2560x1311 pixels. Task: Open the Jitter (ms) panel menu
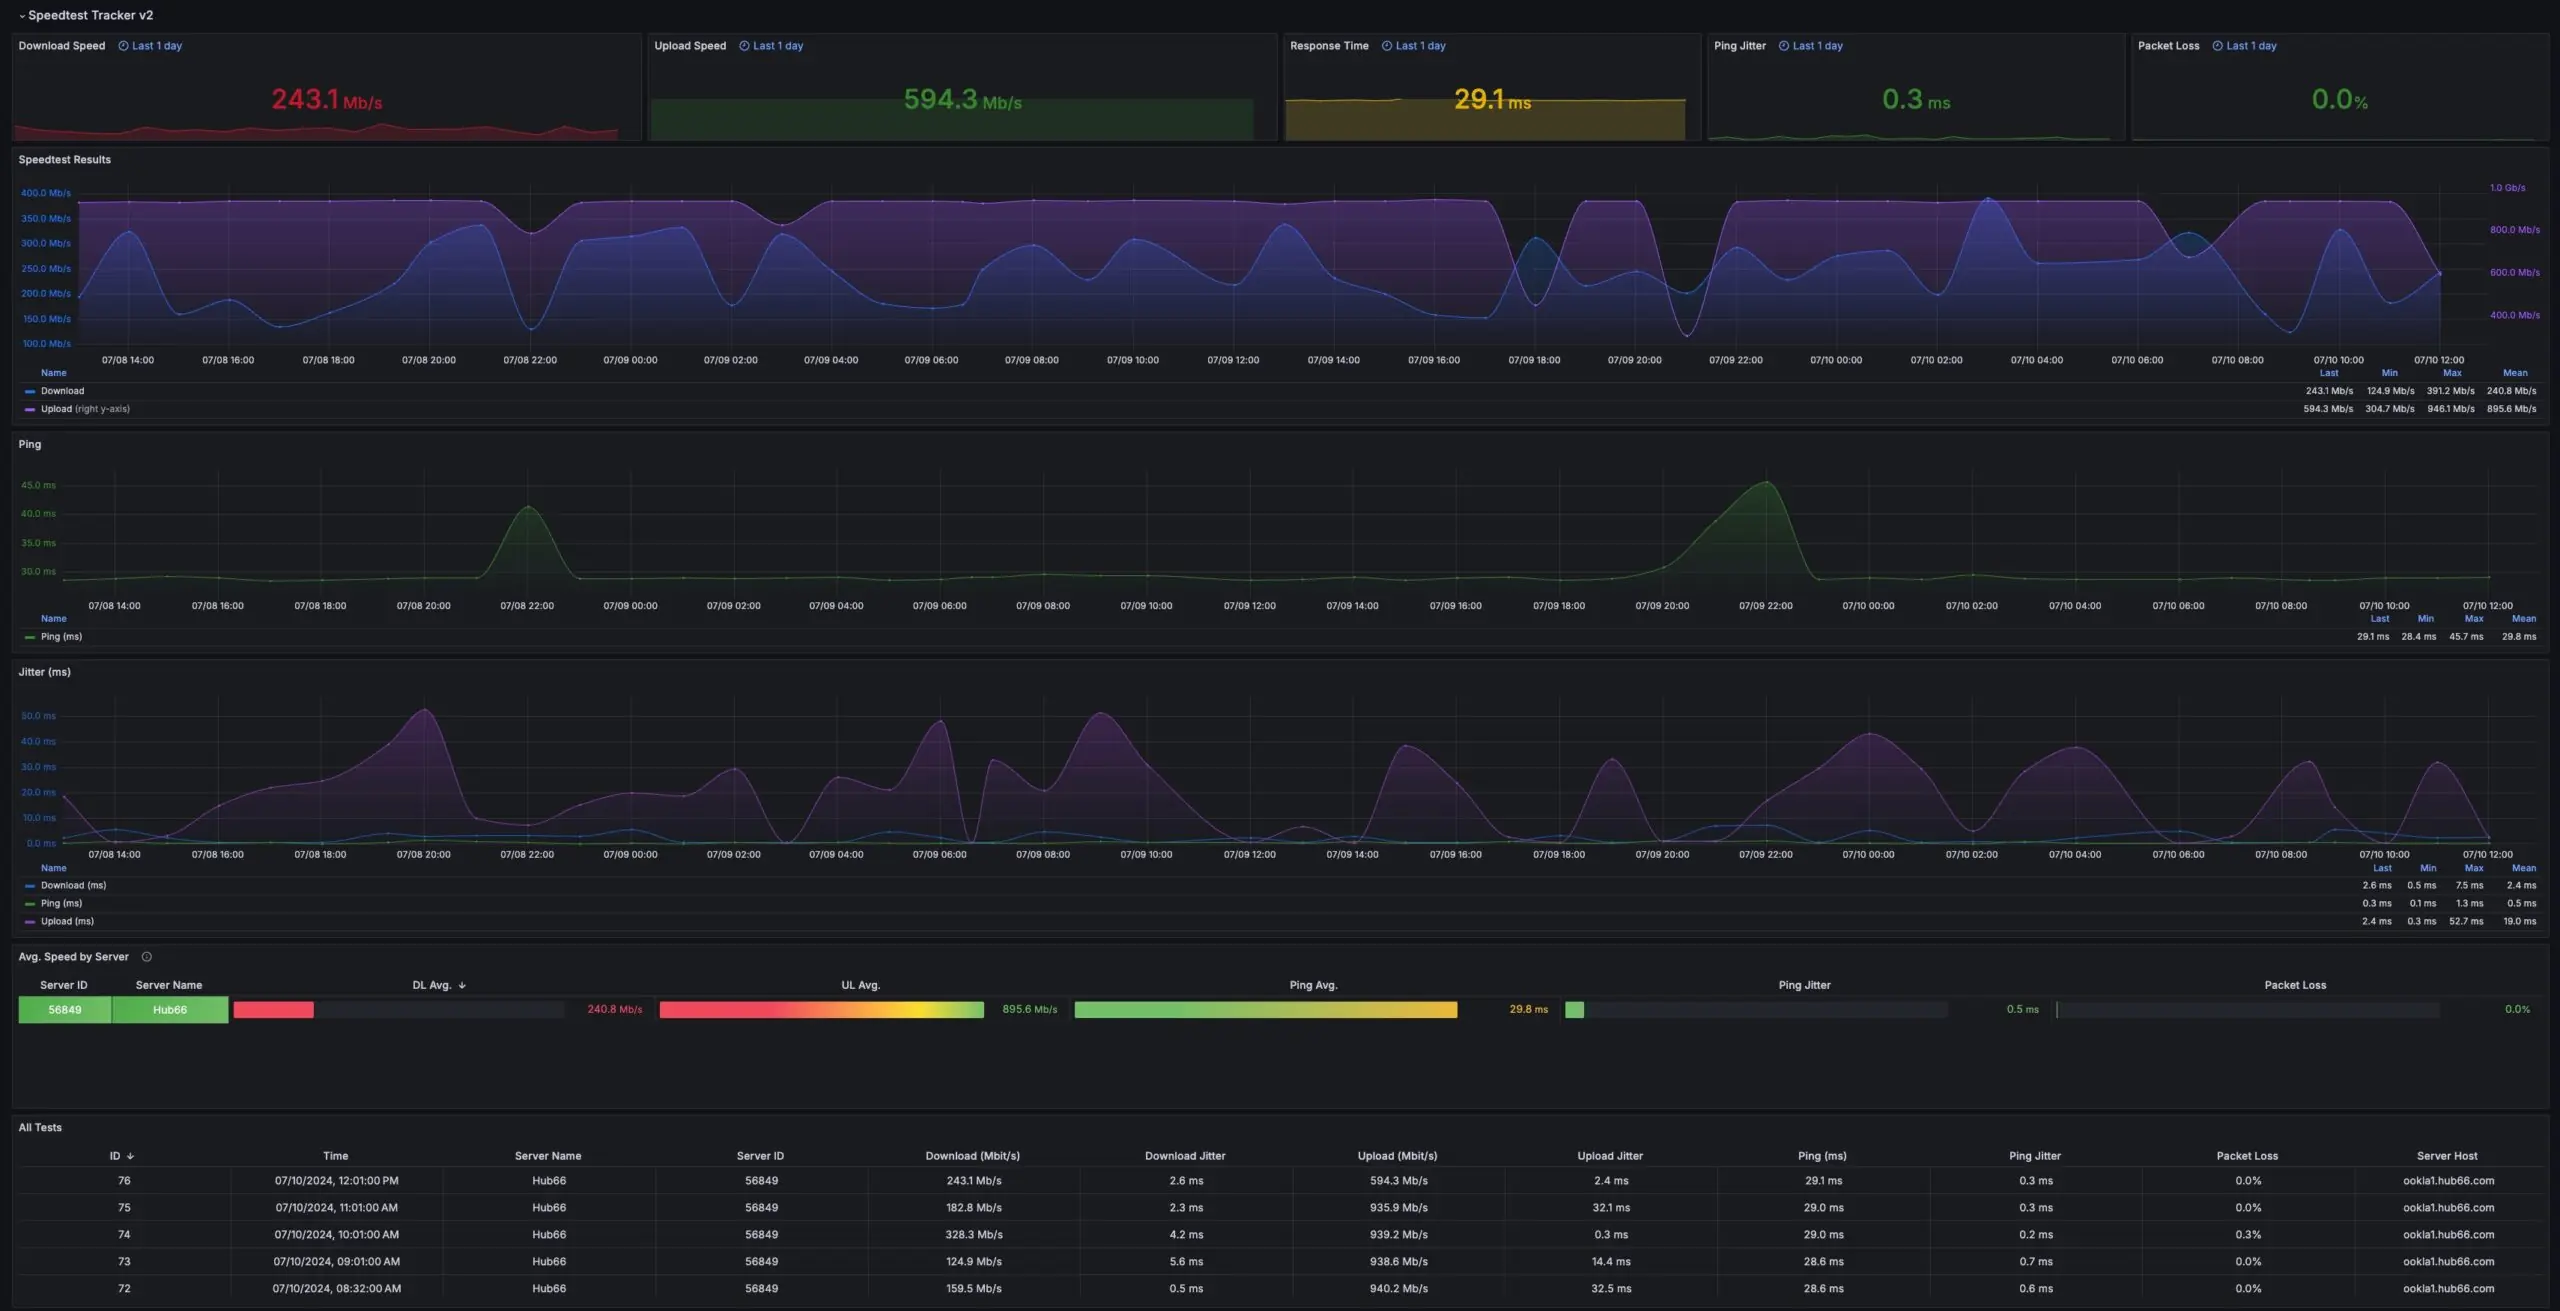(x=45, y=672)
